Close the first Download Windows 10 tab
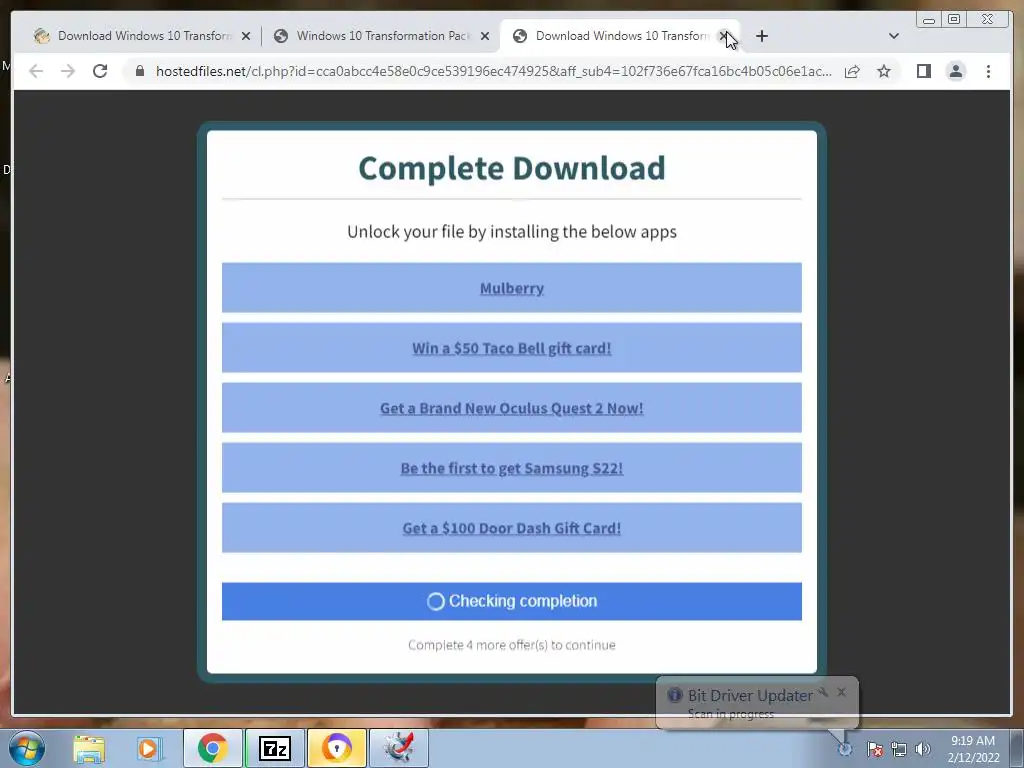Image resolution: width=1024 pixels, height=768 pixels. [246, 36]
